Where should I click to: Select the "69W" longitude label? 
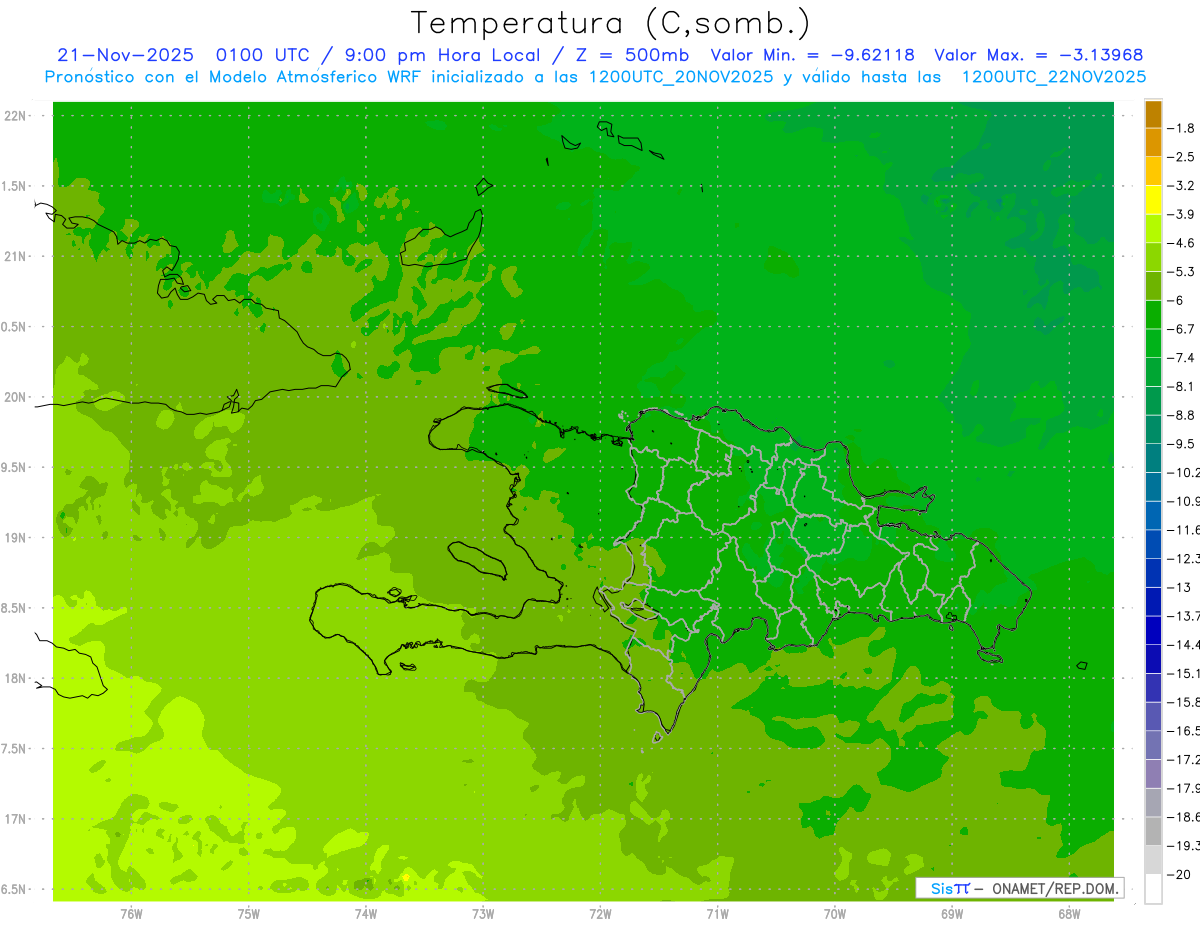(952, 914)
